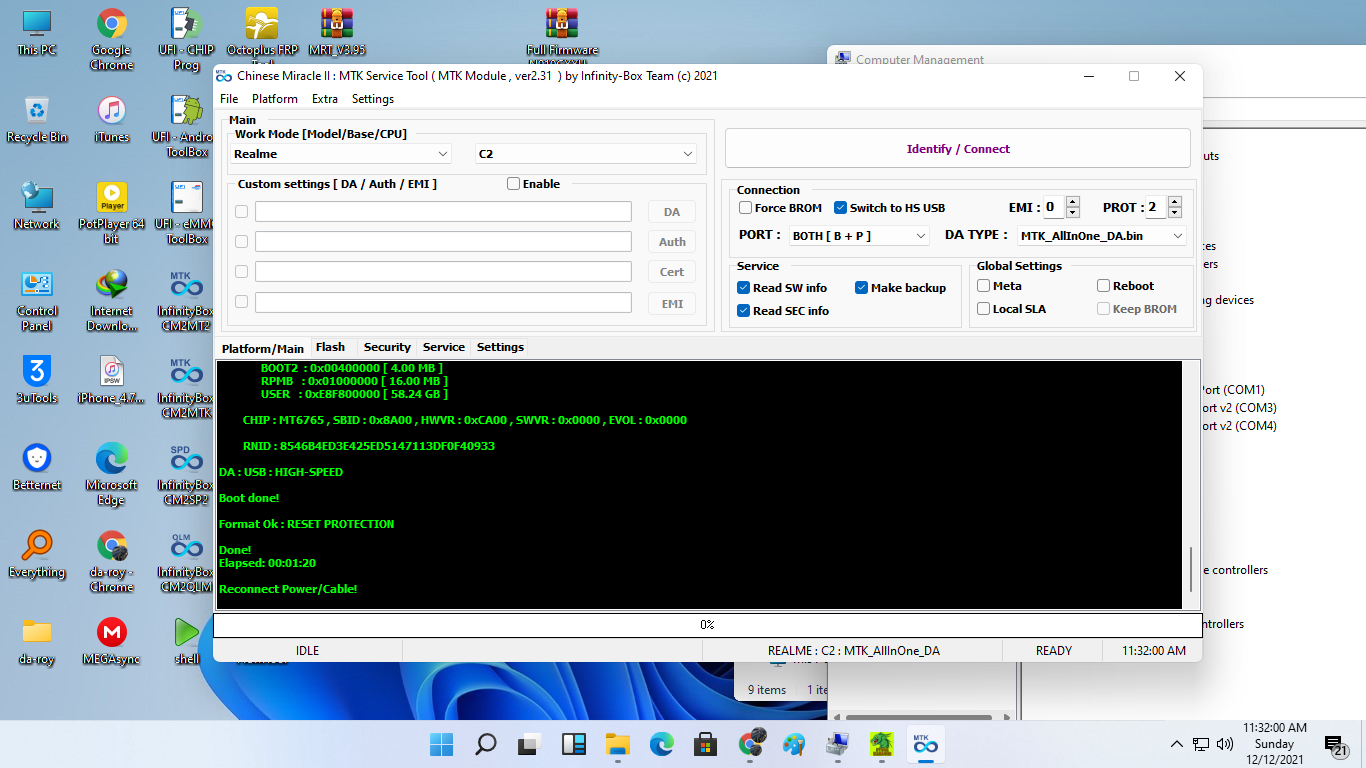Open da-roy folder on desktop

(37, 642)
